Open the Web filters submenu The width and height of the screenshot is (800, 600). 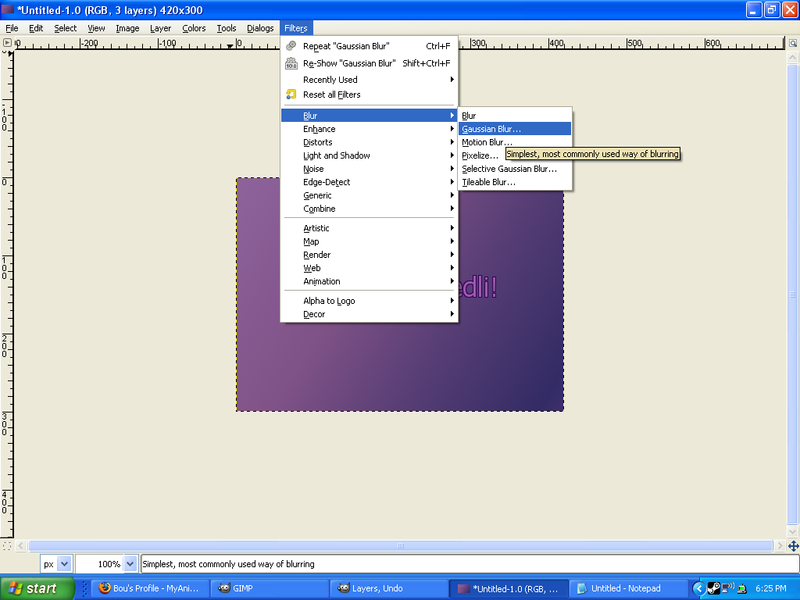click(369, 268)
